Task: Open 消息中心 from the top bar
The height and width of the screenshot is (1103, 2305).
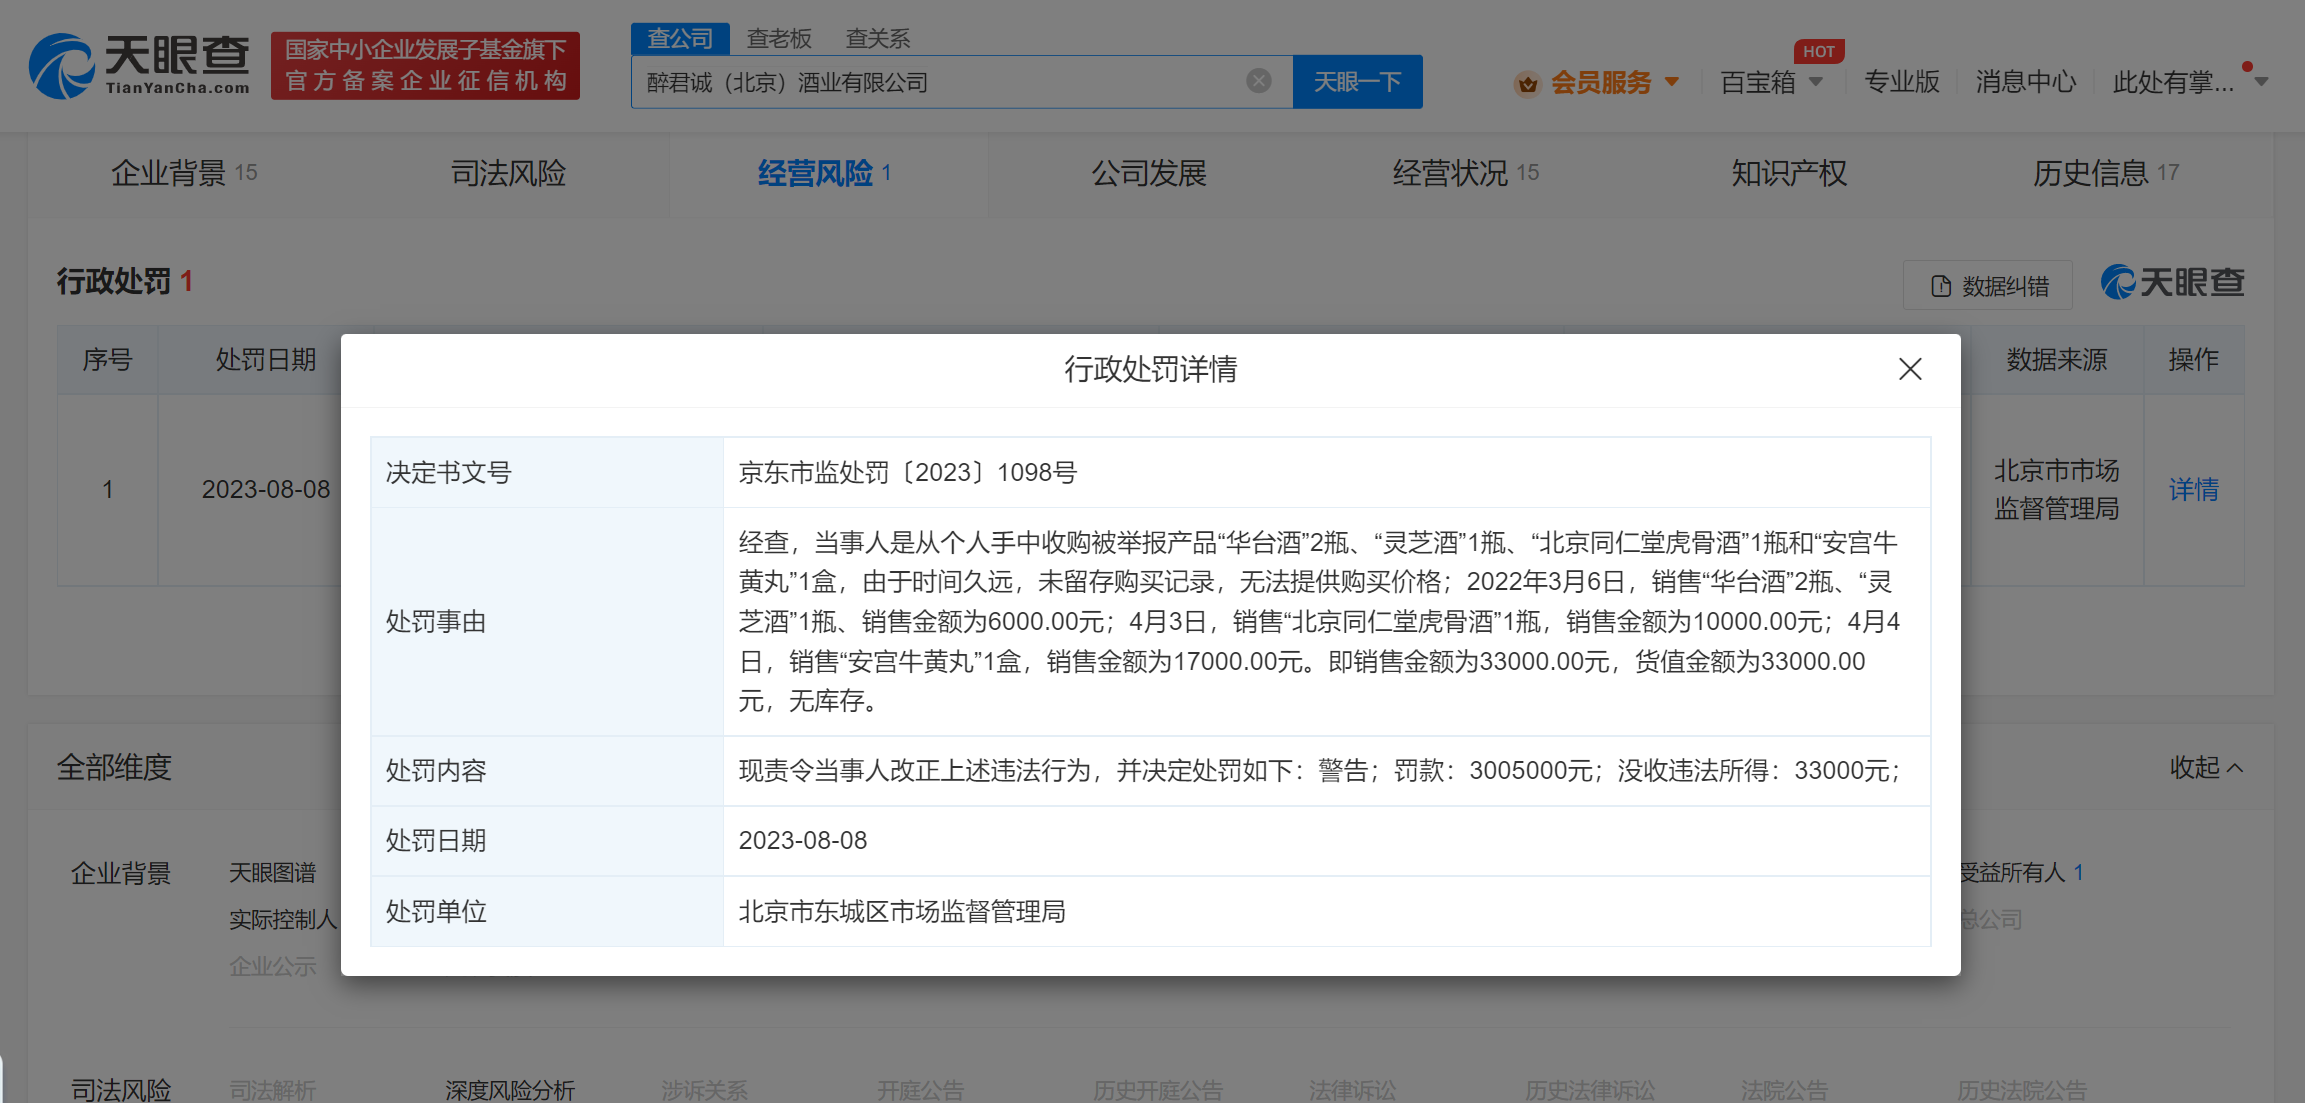Action: [x=2026, y=82]
